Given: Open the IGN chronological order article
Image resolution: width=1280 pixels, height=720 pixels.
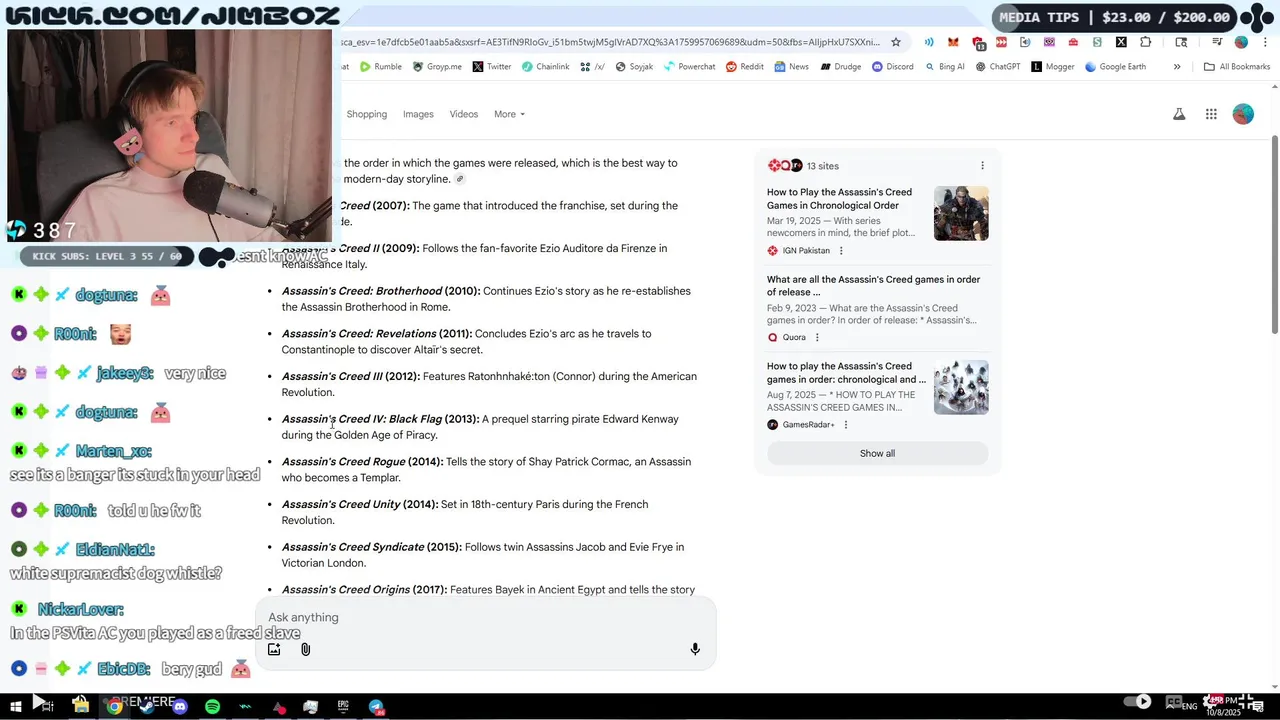Looking at the screenshot, I should 840,199.
